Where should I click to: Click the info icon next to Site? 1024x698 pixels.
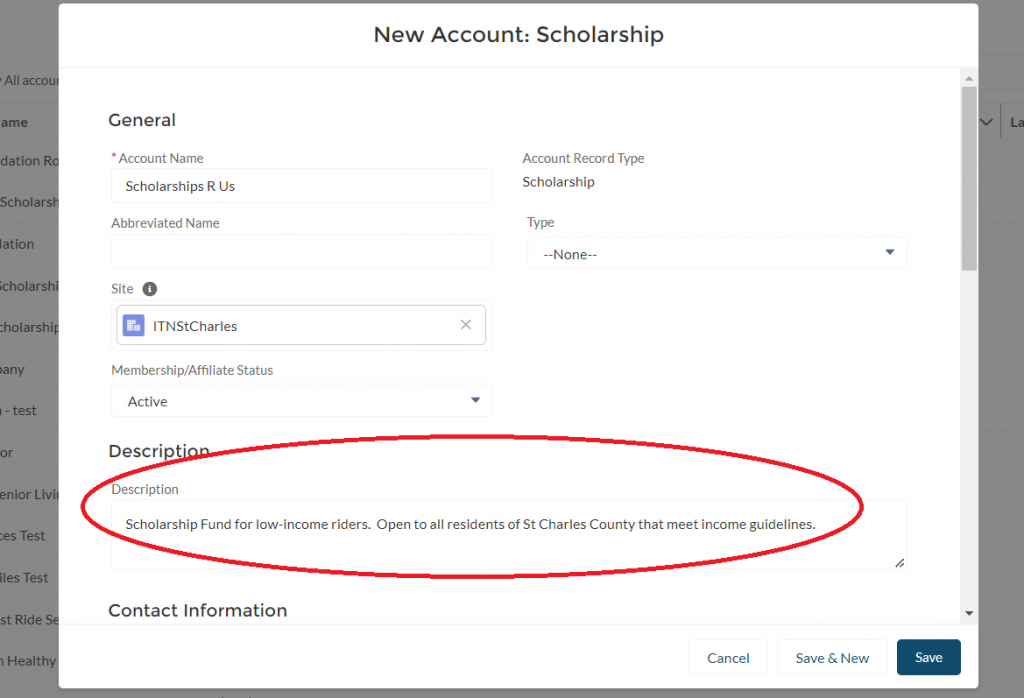[x=150, y=289]
